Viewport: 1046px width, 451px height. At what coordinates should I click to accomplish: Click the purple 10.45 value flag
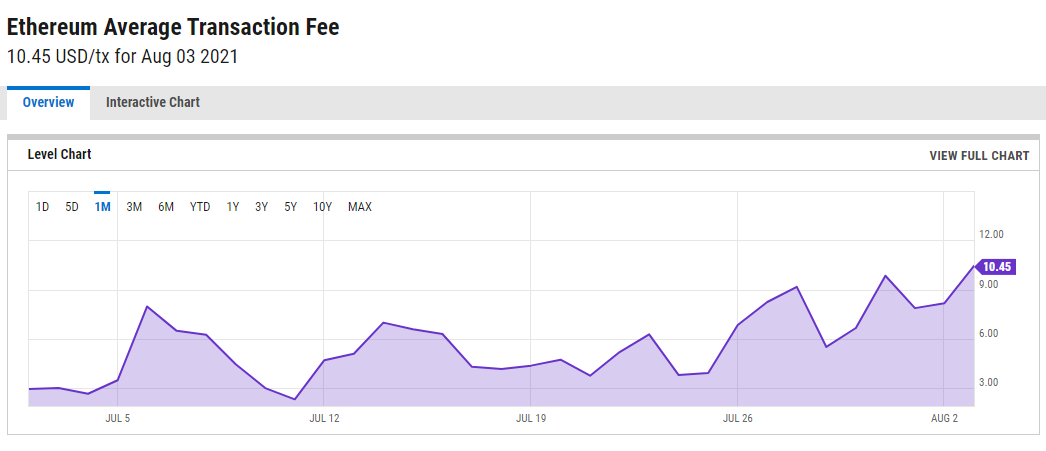click(996, 267)
